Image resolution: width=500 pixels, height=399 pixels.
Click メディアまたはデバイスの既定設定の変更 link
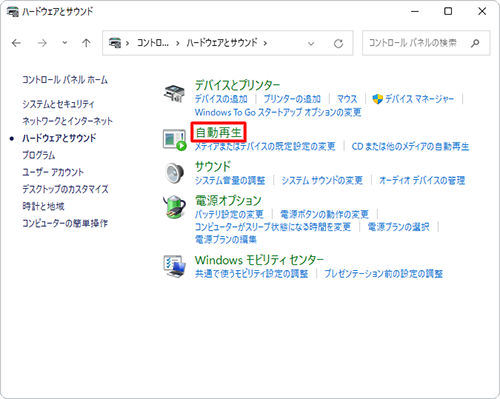(x=265, y=146)
